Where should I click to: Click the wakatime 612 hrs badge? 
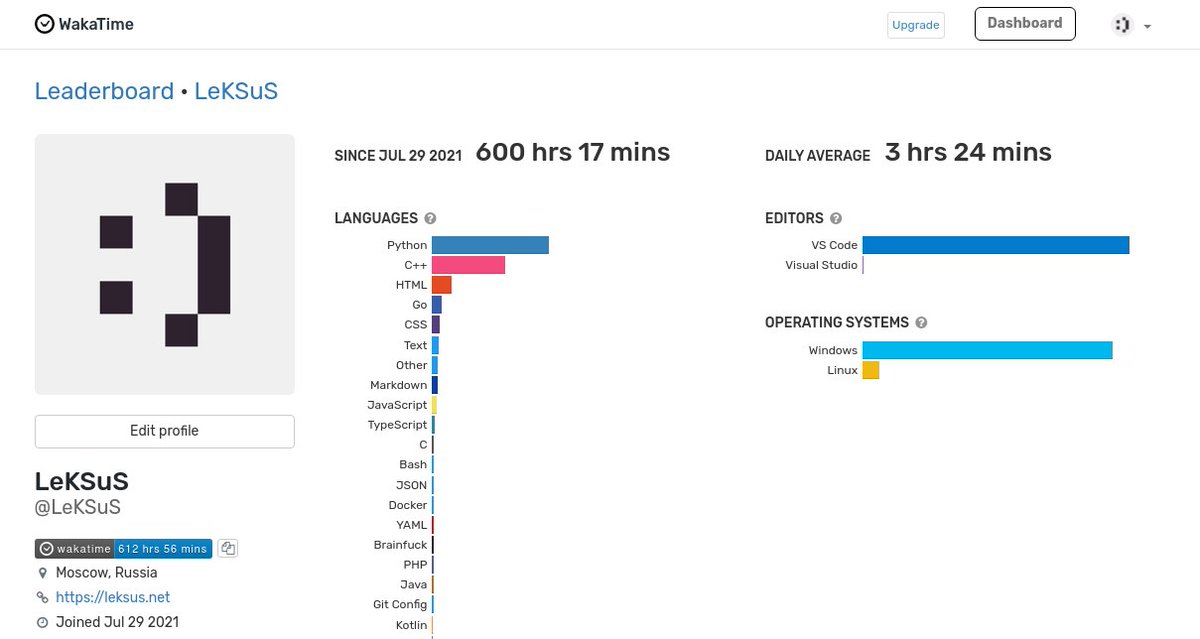(124, 548)
